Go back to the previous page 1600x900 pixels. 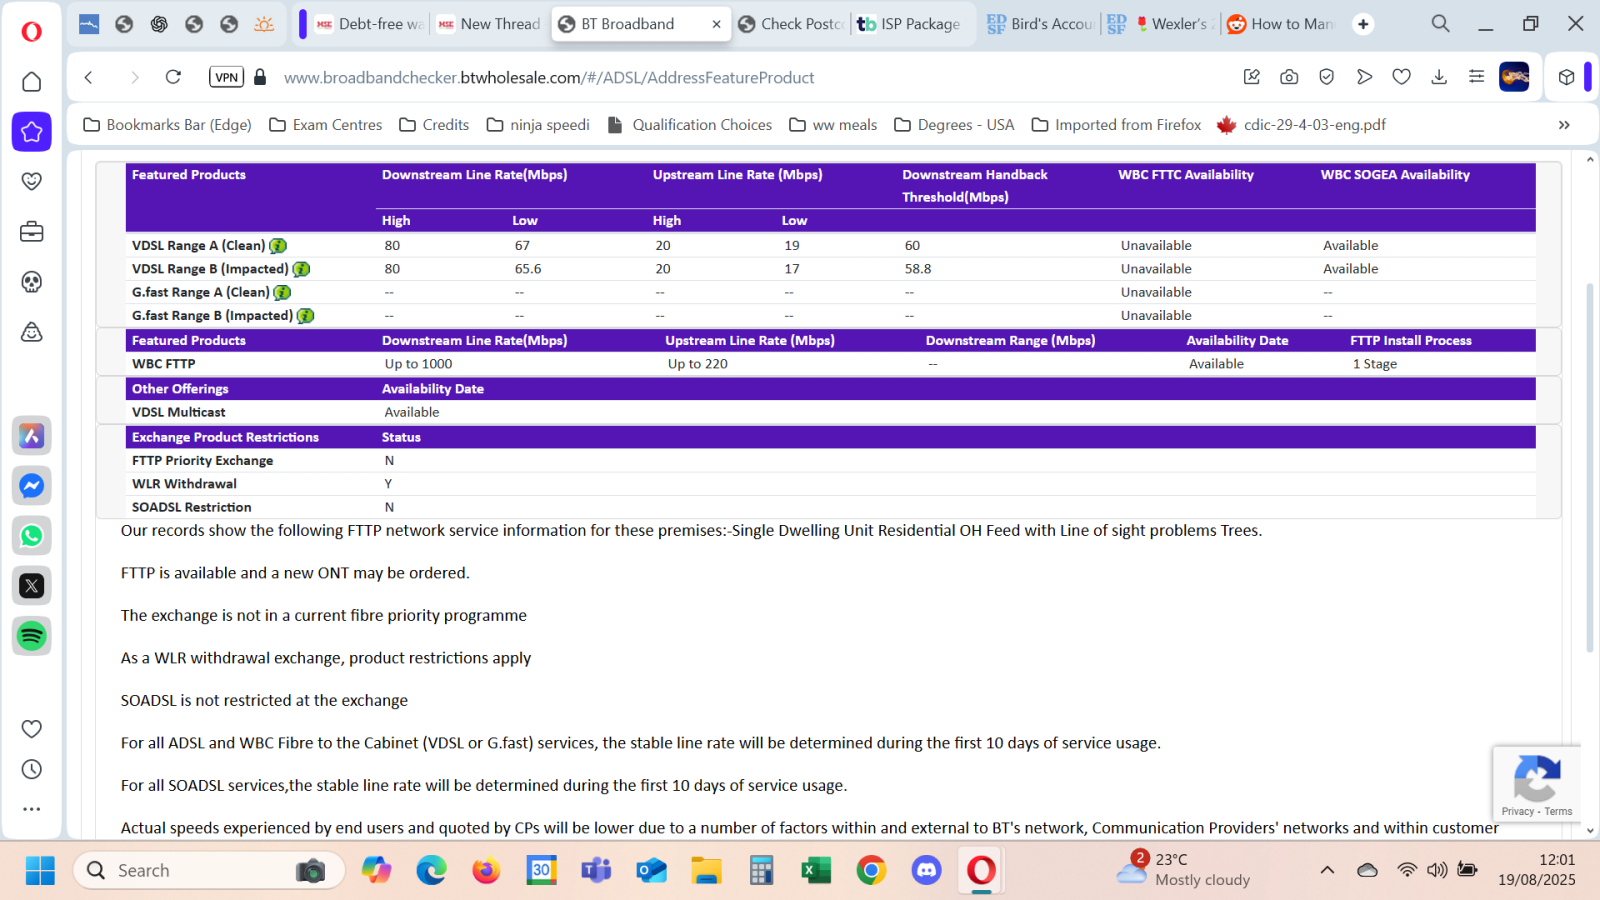click(x=89, y=77)
